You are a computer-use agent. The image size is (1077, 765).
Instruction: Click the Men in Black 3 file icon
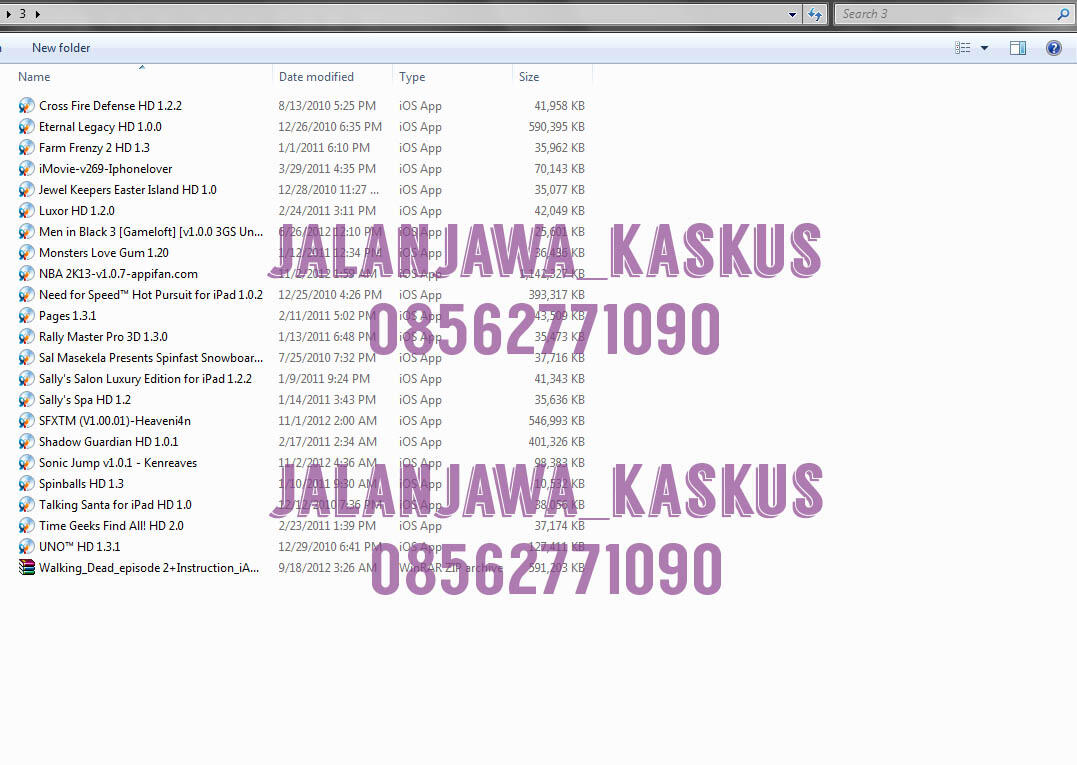click(26, 232)
